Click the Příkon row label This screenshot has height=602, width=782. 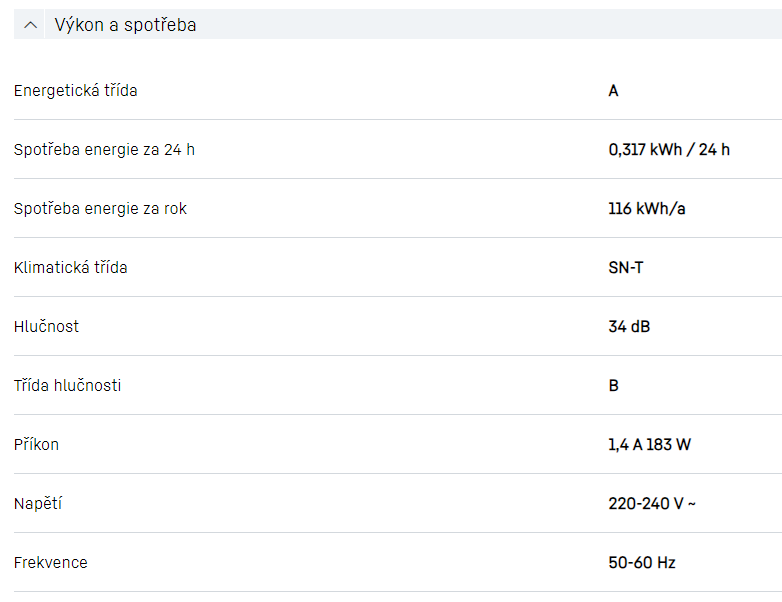(36, 445)
